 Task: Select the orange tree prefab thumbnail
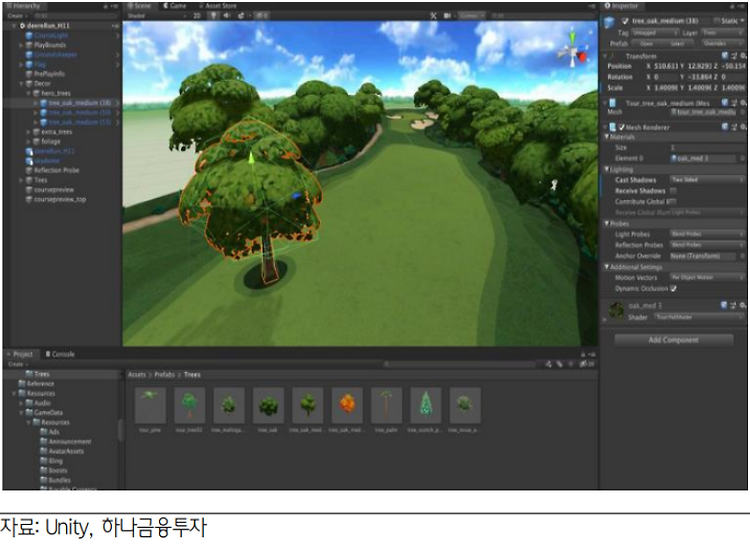[x=347, y=406]
